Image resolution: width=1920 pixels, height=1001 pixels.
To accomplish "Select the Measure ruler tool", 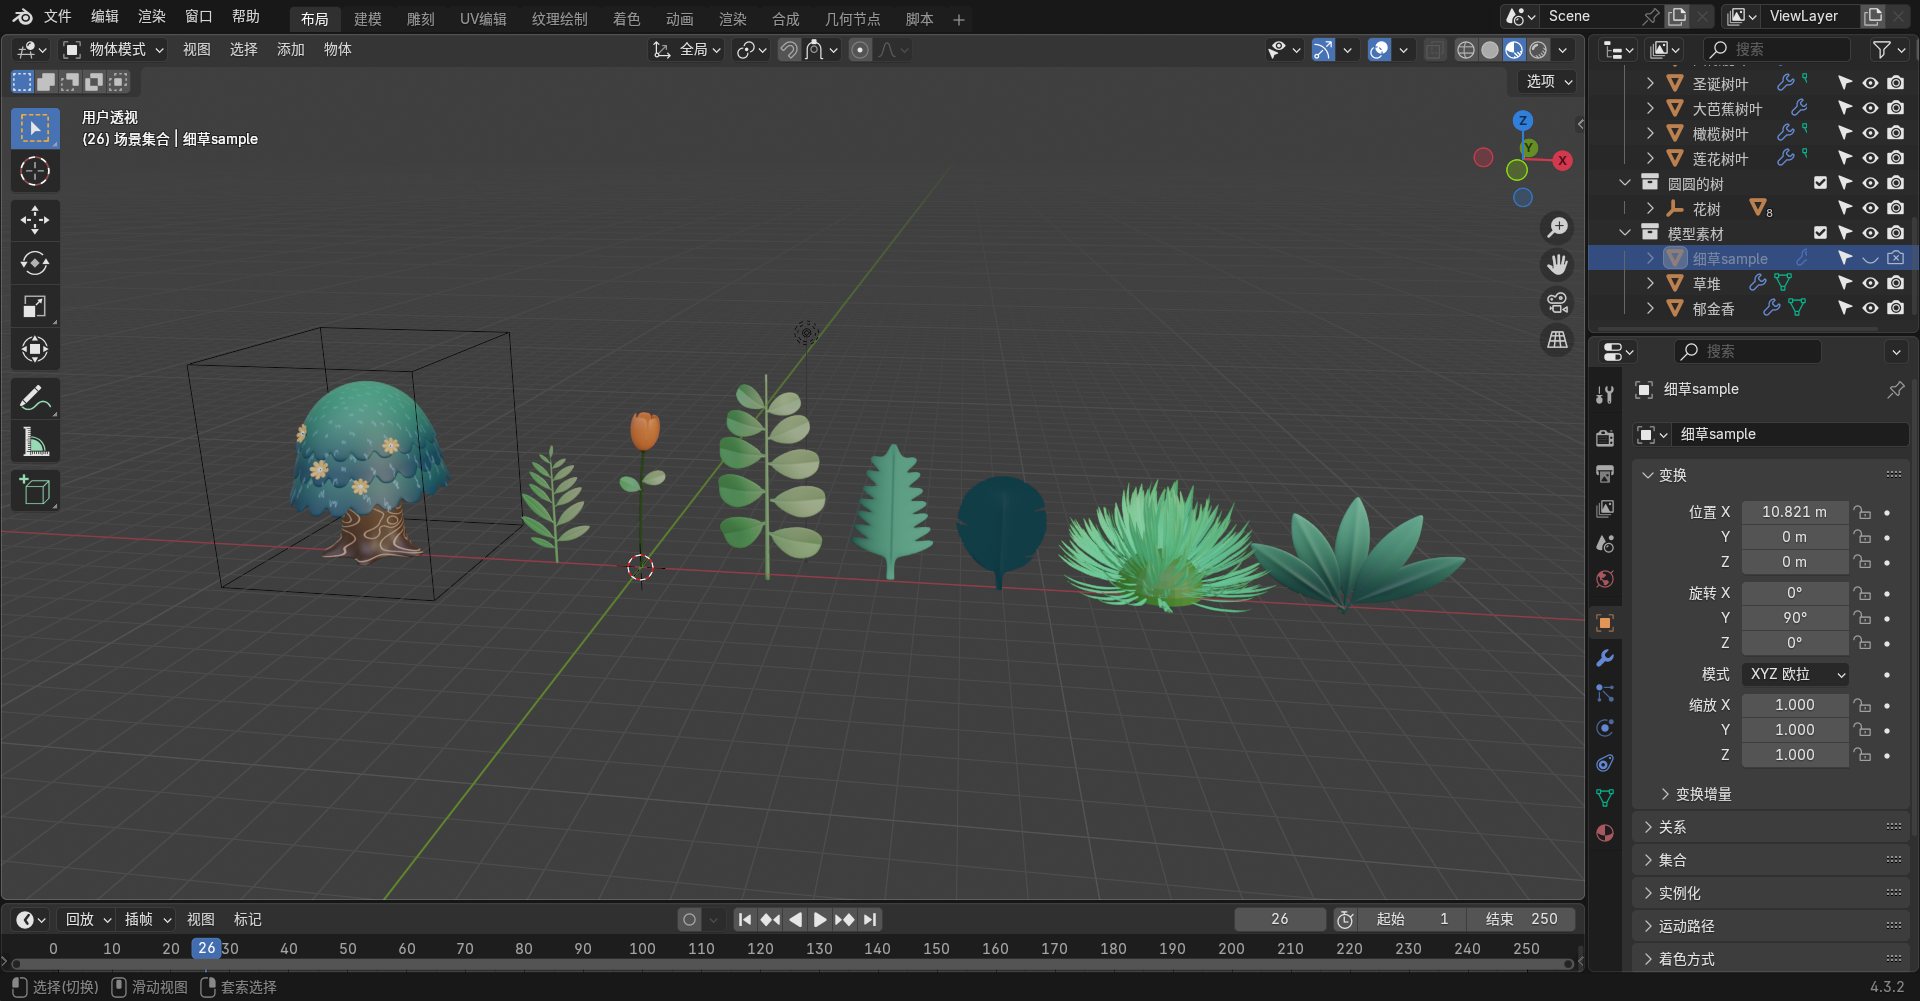I will [35, 442].
